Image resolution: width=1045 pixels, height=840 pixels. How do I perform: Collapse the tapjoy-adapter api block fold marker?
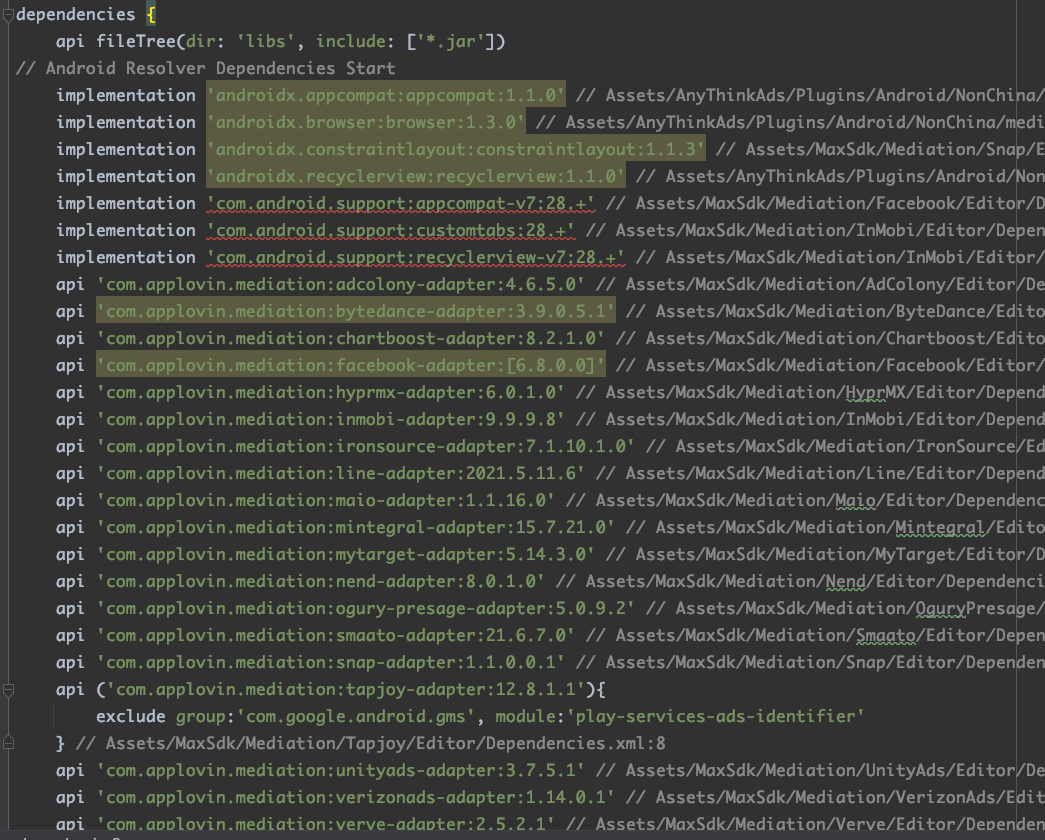(8, 690)
